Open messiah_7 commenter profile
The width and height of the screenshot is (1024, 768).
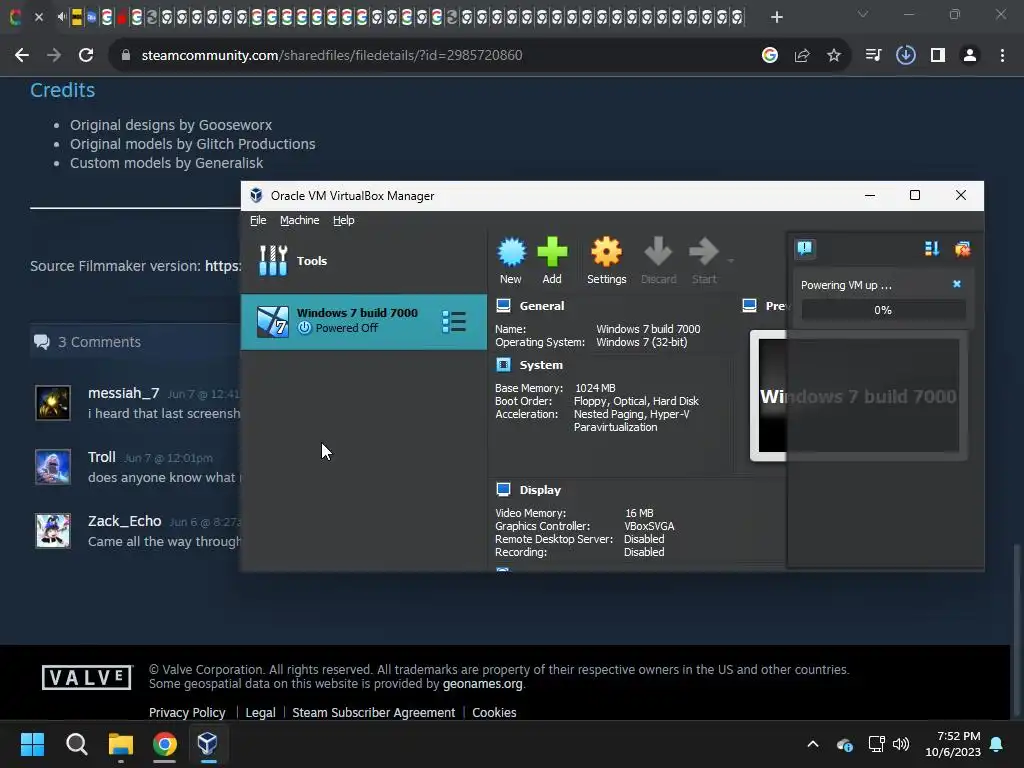point(123,392)
